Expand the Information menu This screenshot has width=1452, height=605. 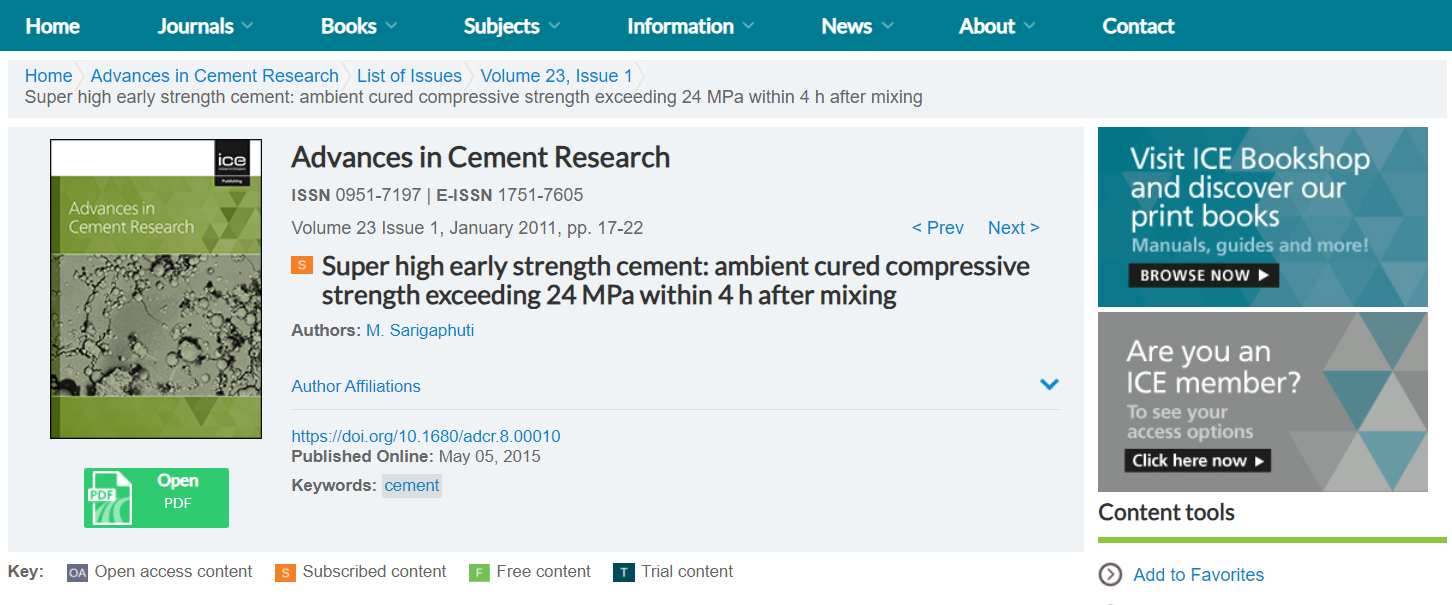tap(690, 26)
